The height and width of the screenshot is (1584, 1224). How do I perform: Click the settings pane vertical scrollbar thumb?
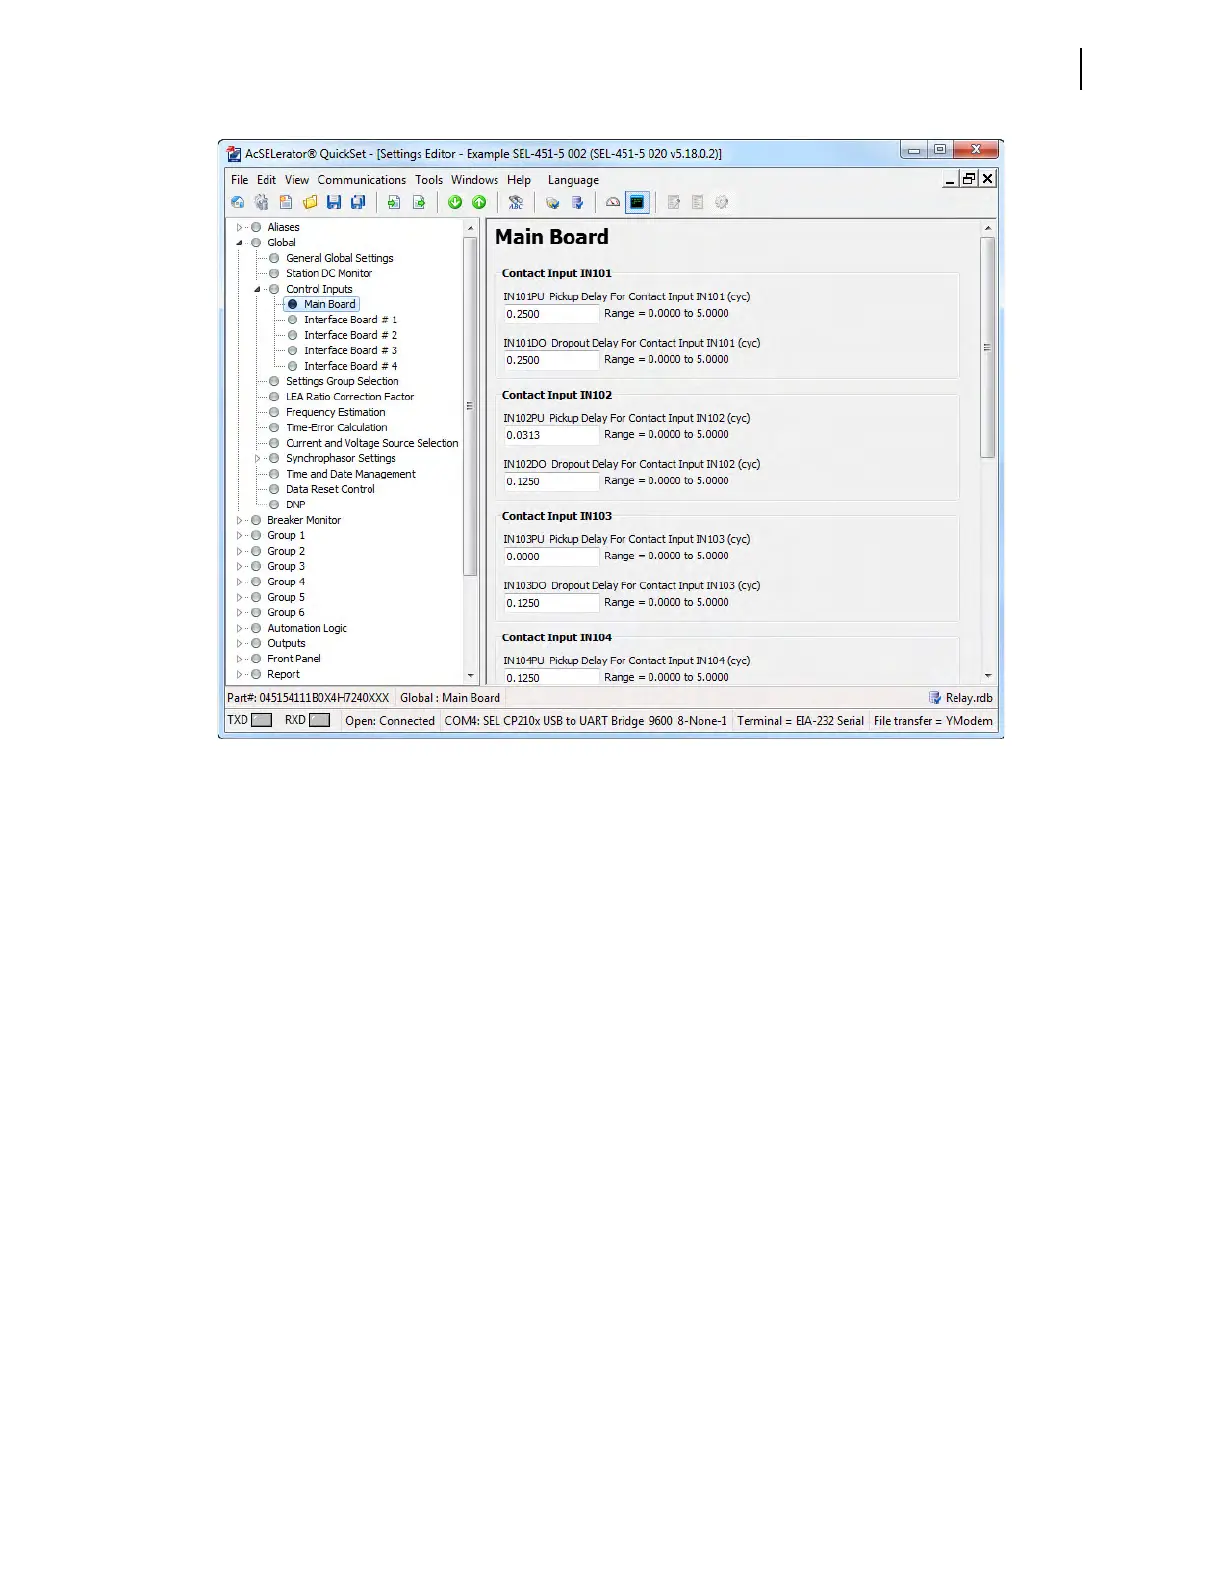pos(988,348)
